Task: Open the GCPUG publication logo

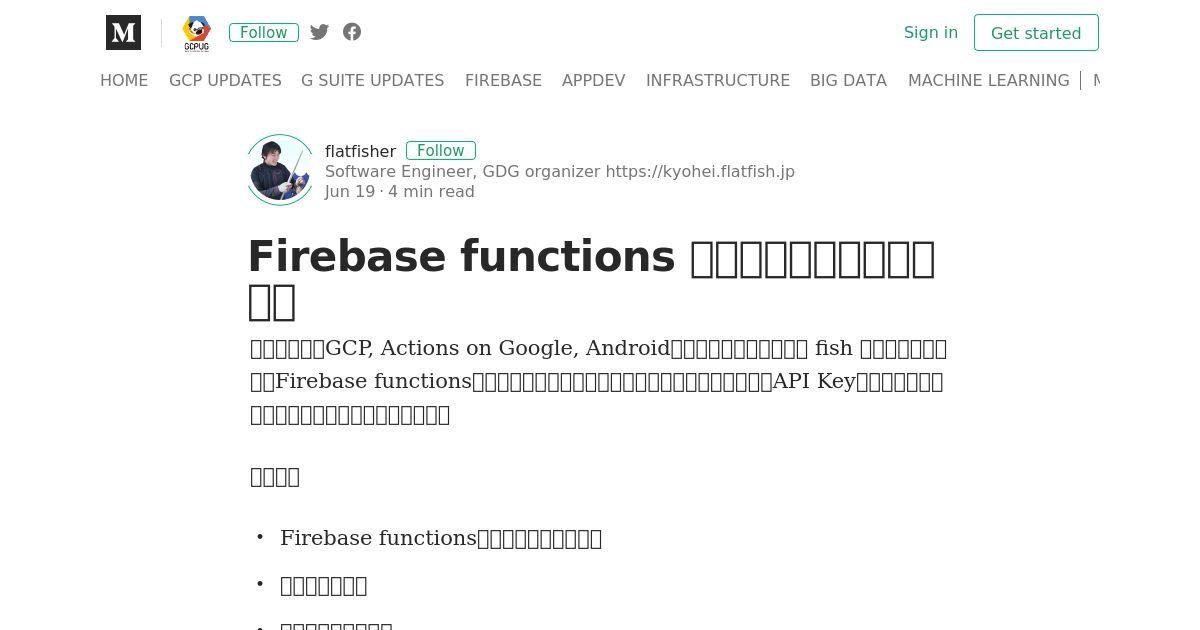Action: pos(197,33)
